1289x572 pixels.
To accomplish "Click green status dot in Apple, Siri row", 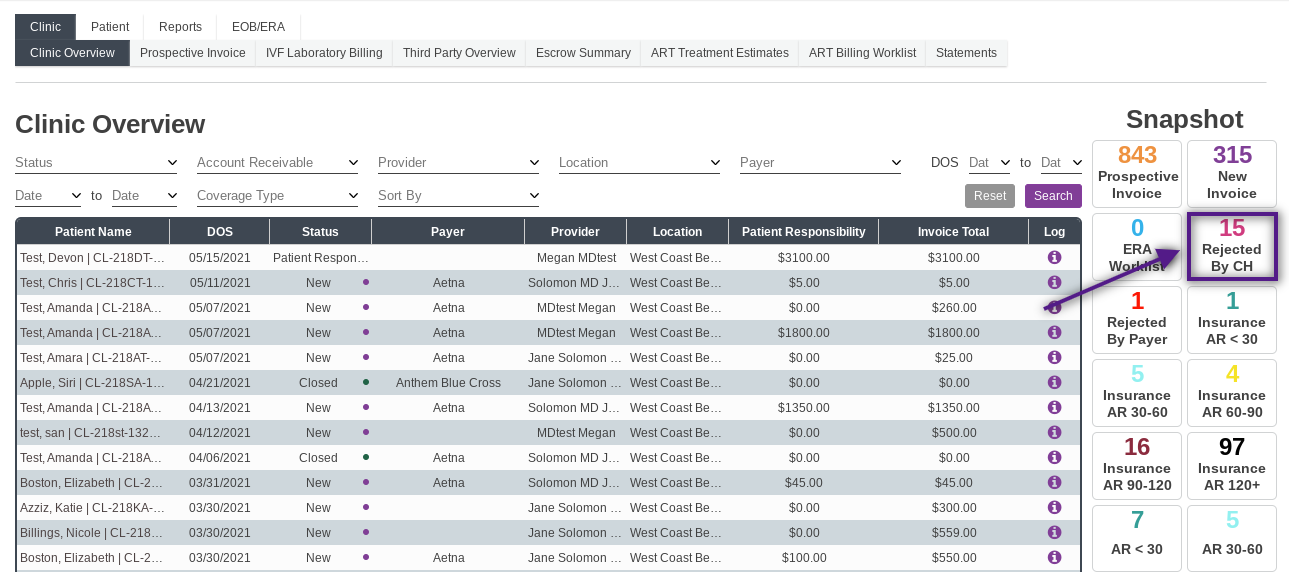I will coord(366,382).
